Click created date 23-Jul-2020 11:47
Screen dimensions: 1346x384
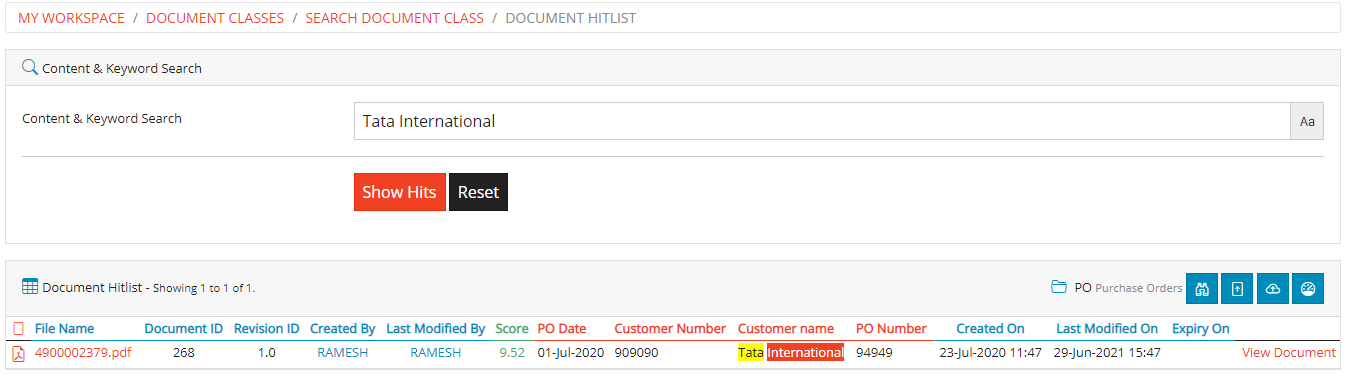point(990,352)
